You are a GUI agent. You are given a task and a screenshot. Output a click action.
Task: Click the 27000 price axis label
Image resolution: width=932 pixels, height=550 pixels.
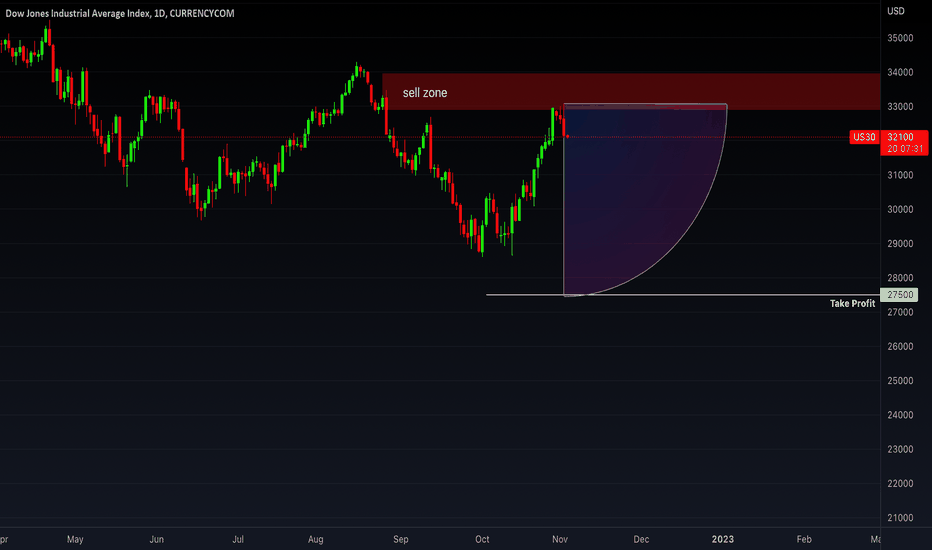tap(900, 312)
